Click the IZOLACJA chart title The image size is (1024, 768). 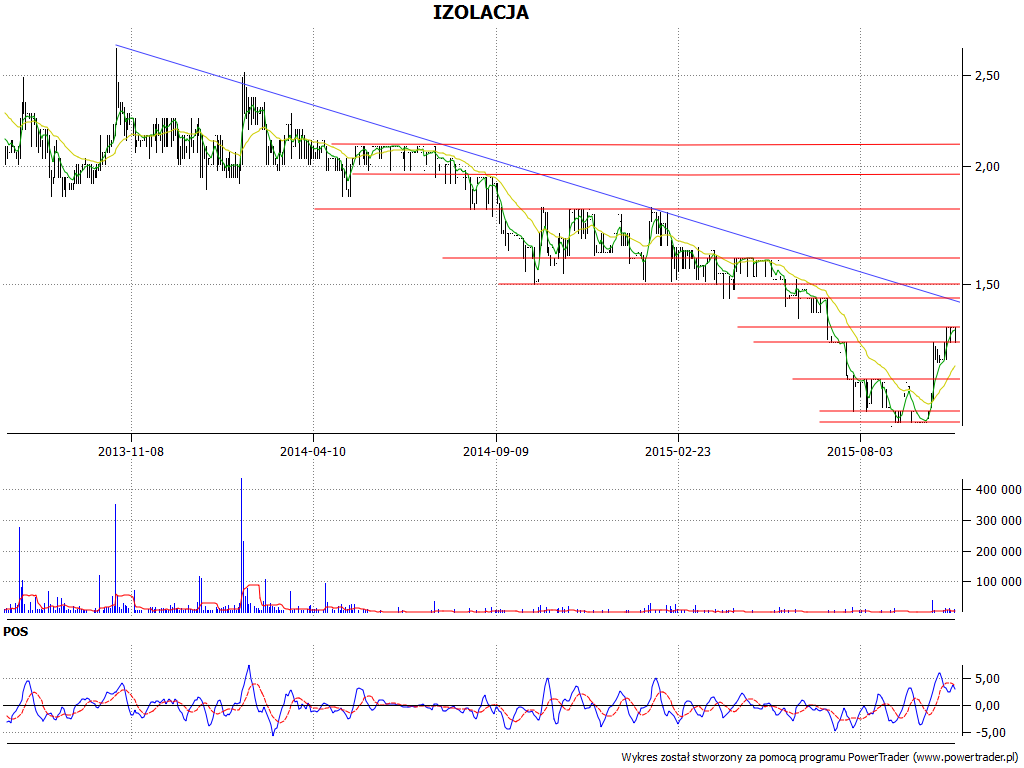[x=481, y=12]
